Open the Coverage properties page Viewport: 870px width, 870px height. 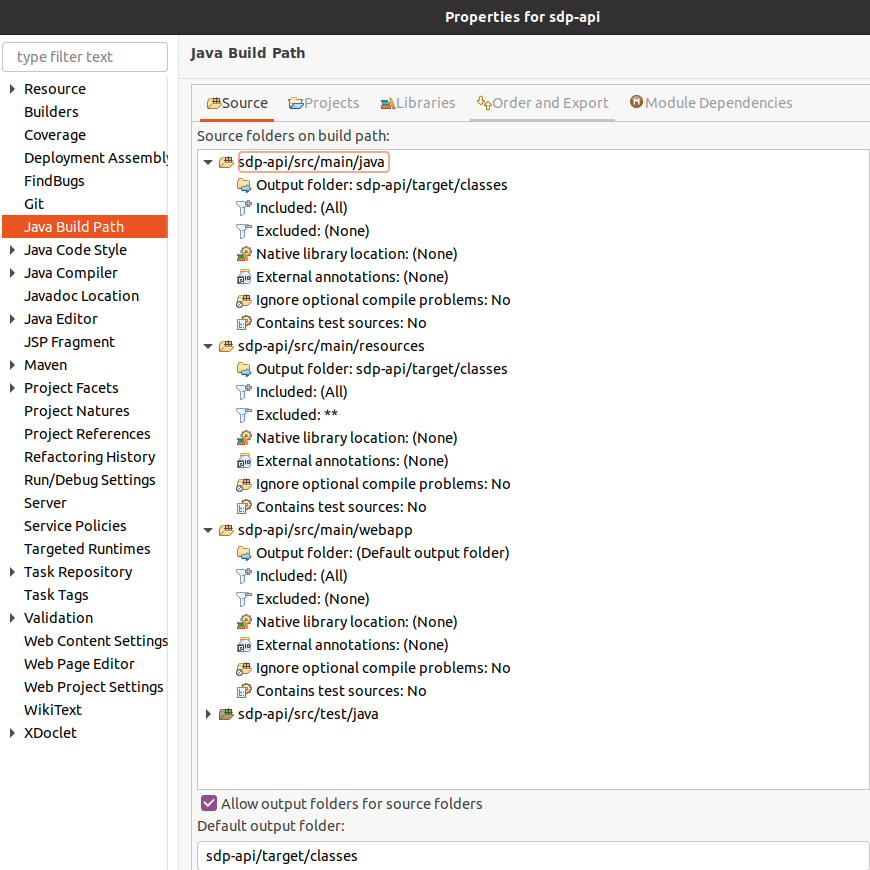point(55,135)
